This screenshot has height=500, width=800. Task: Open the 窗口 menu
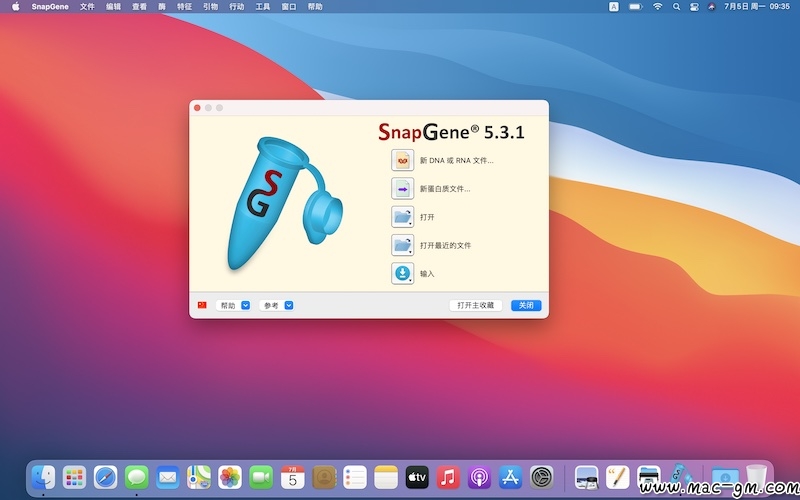(x=289, y=7)
